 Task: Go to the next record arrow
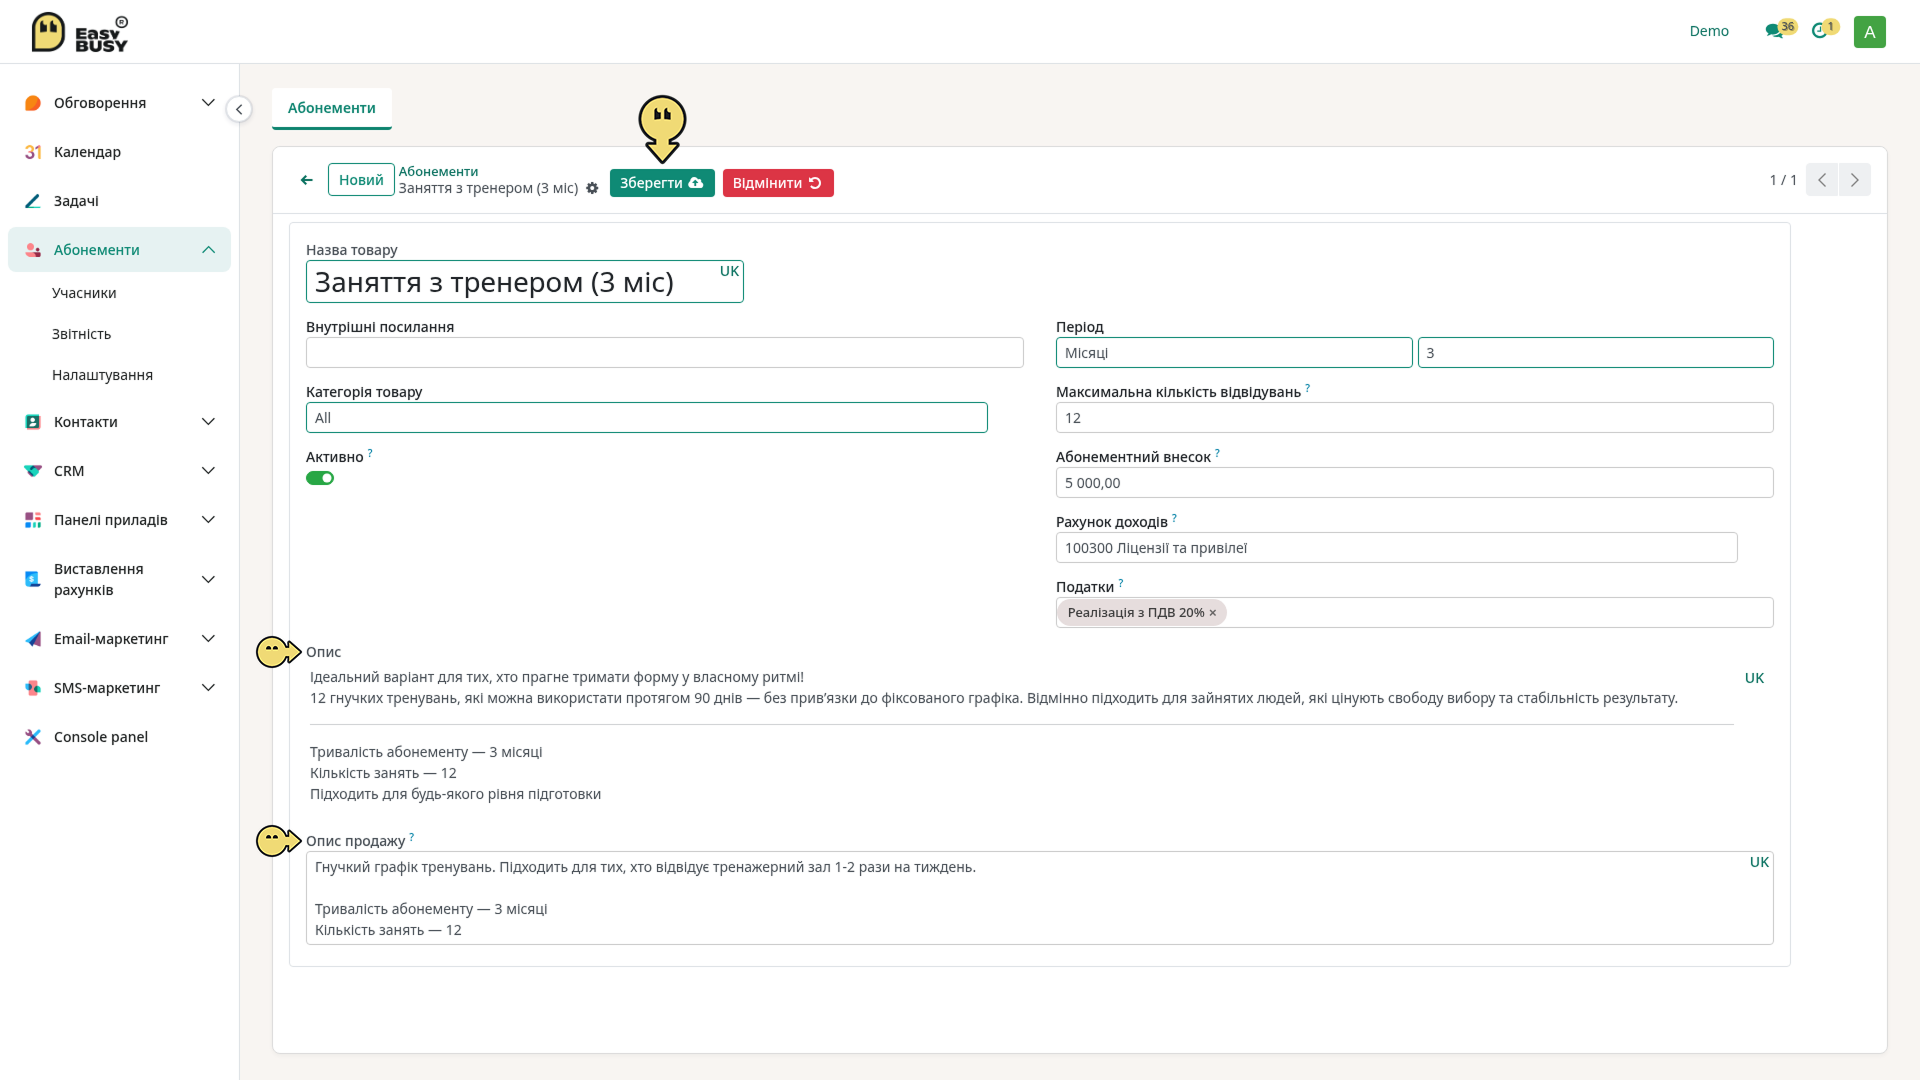(x=1855, y=180)
